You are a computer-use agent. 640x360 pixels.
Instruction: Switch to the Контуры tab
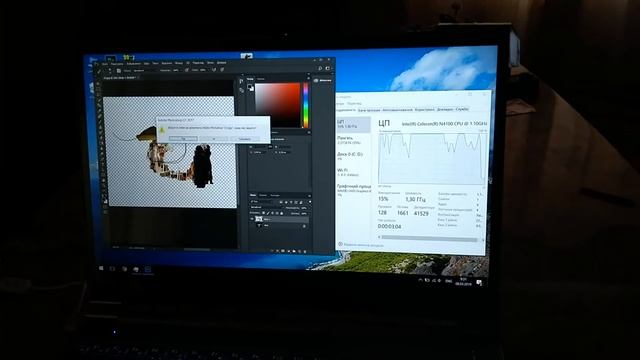pyautogui.click(x=275, y=196)
